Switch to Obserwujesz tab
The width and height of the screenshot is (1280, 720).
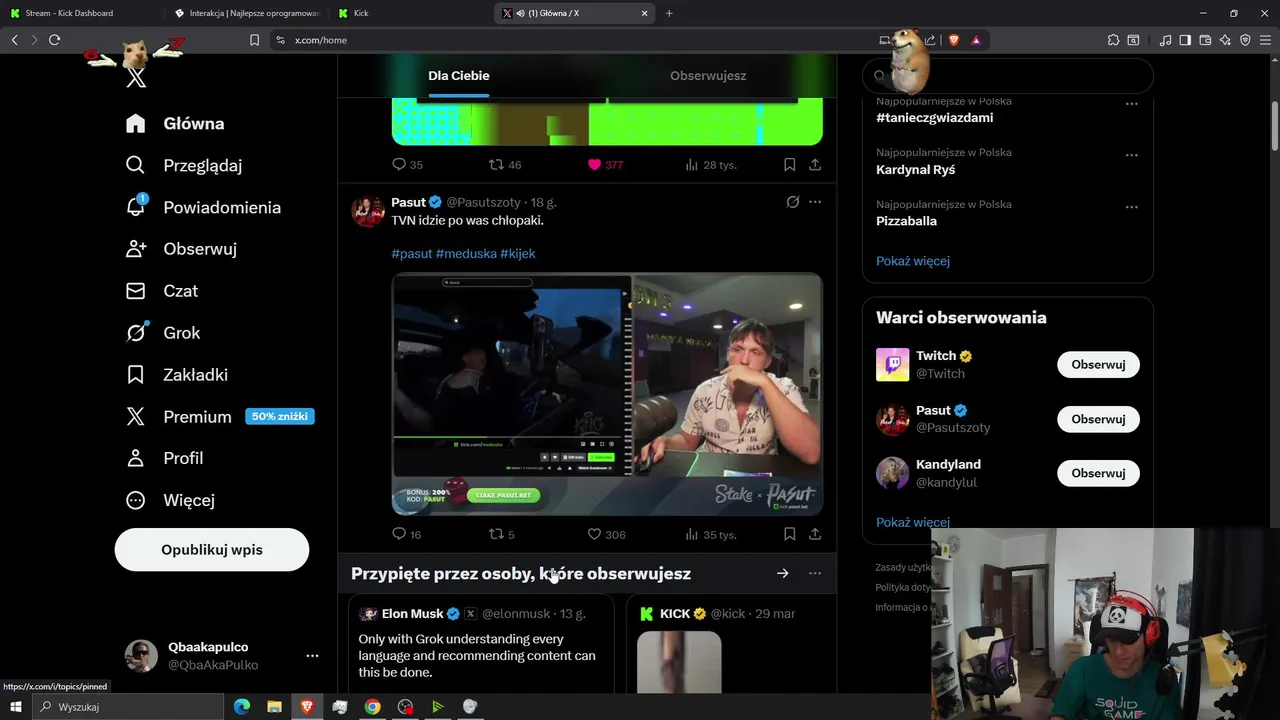pos(708,76)
